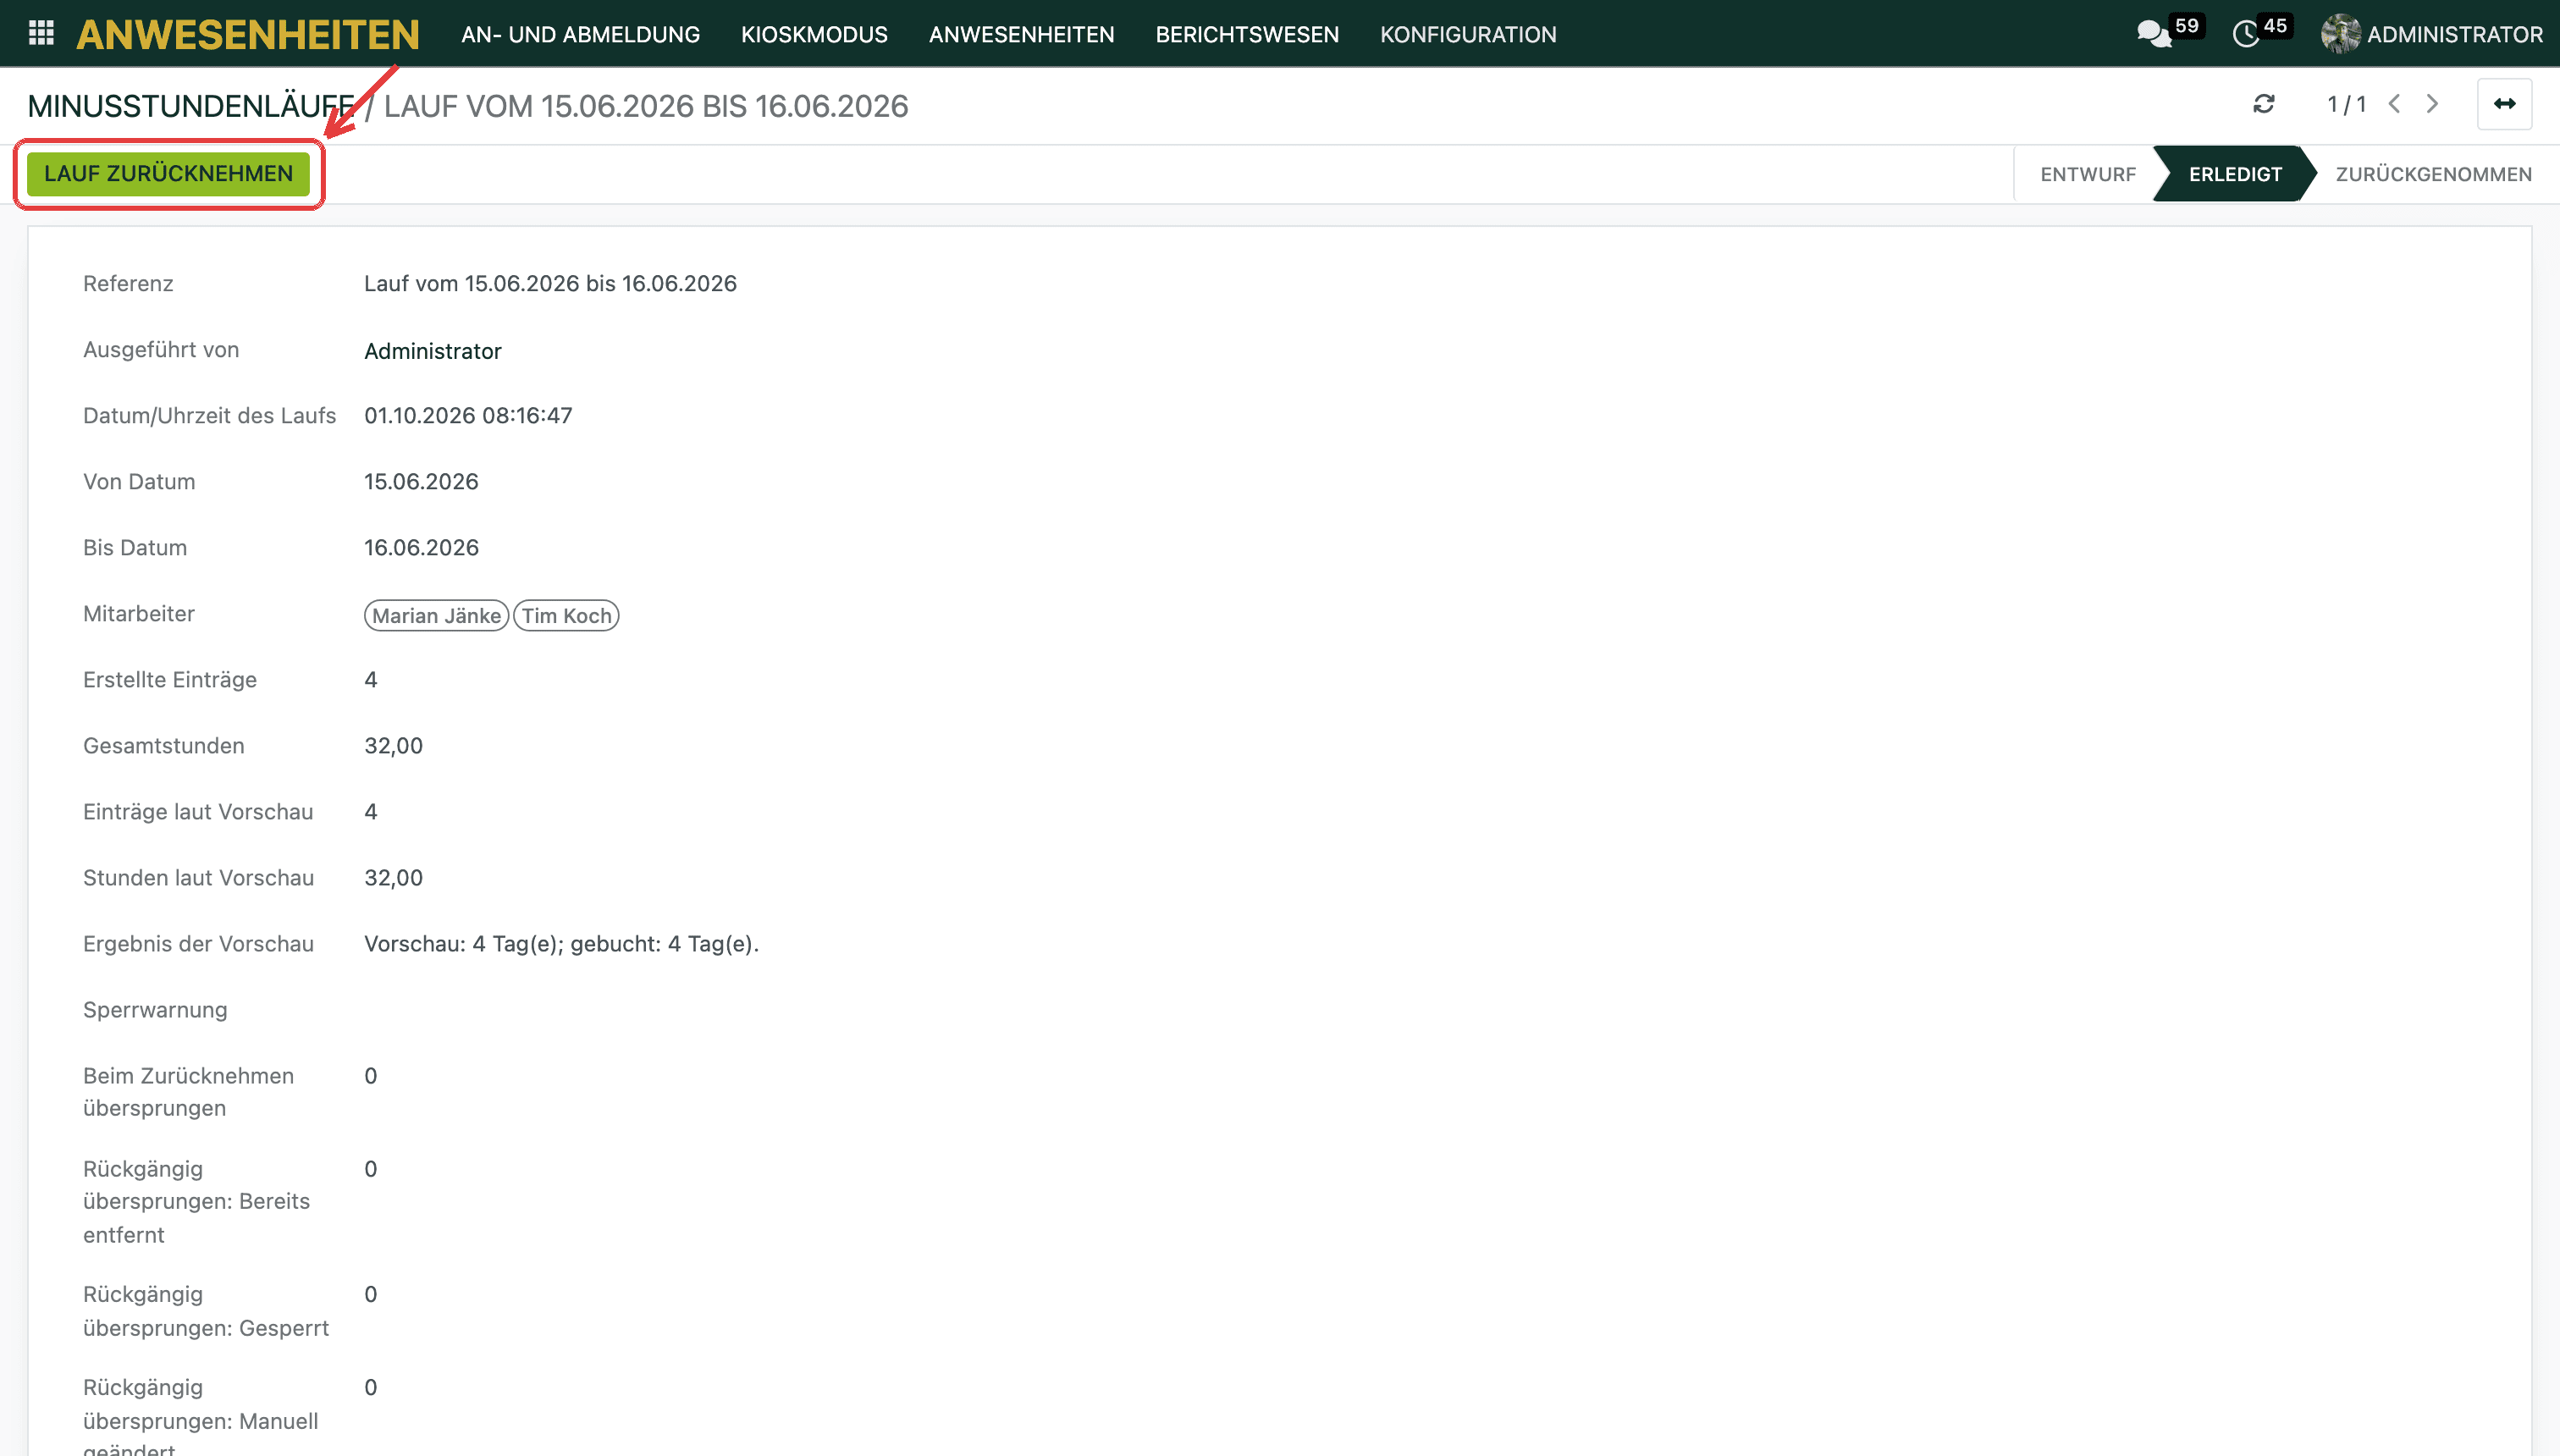Open the chat messages icon with 59 badge
This screenshot has width=2560, height=1456.
(x=2154, y=34)
